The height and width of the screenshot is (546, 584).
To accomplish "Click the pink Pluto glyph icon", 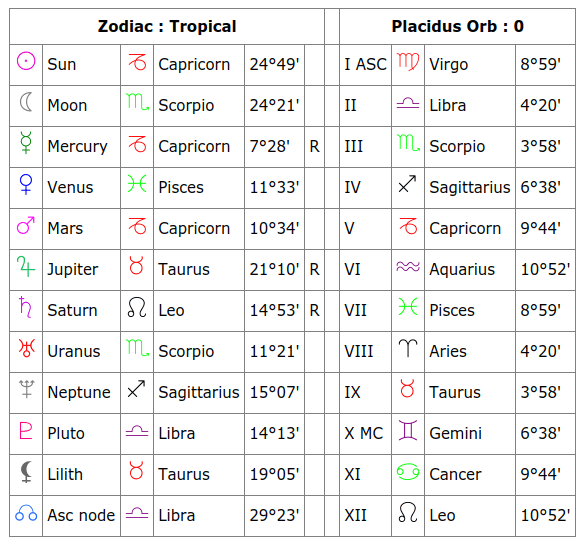I will [25, 431].
